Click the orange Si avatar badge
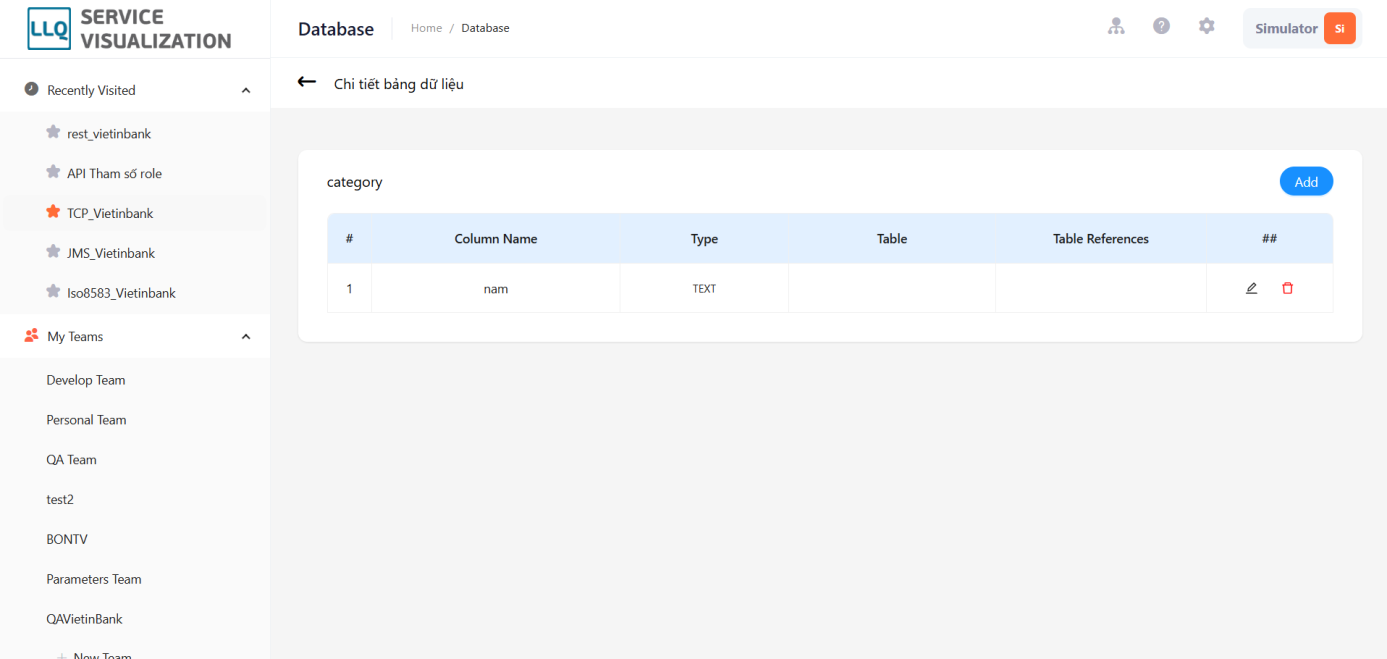The height and width of the screenshot is (659, 1387). (x=1339, y=28)
